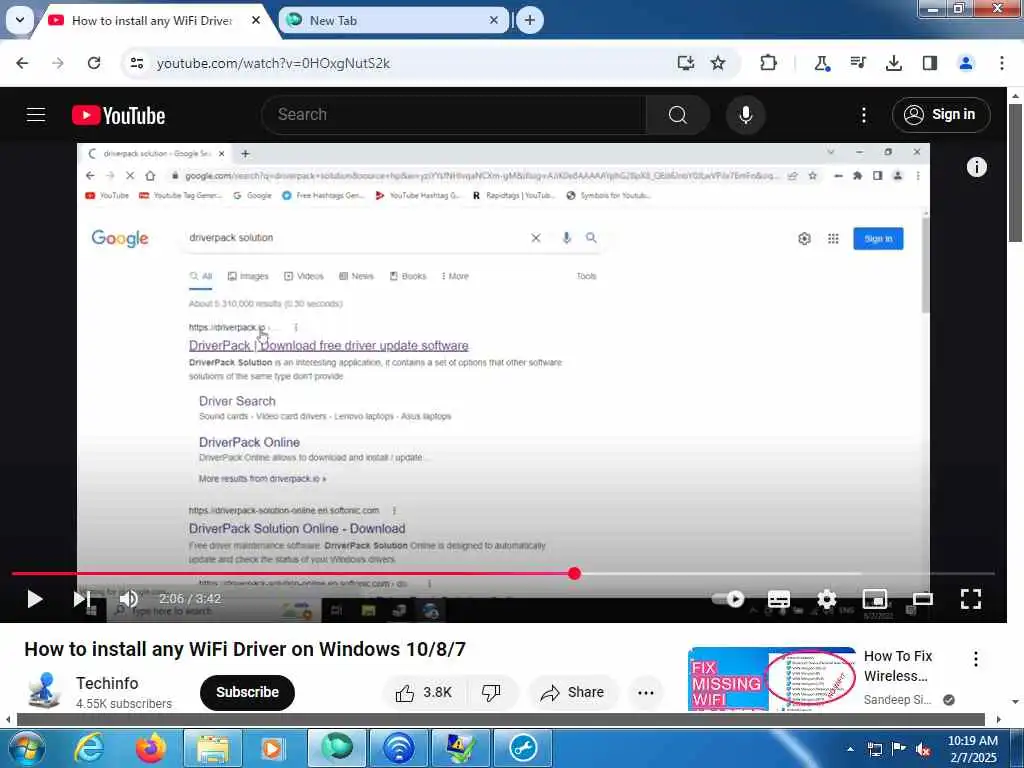
Task: Skip to the next video
Action: click(81, 599)
